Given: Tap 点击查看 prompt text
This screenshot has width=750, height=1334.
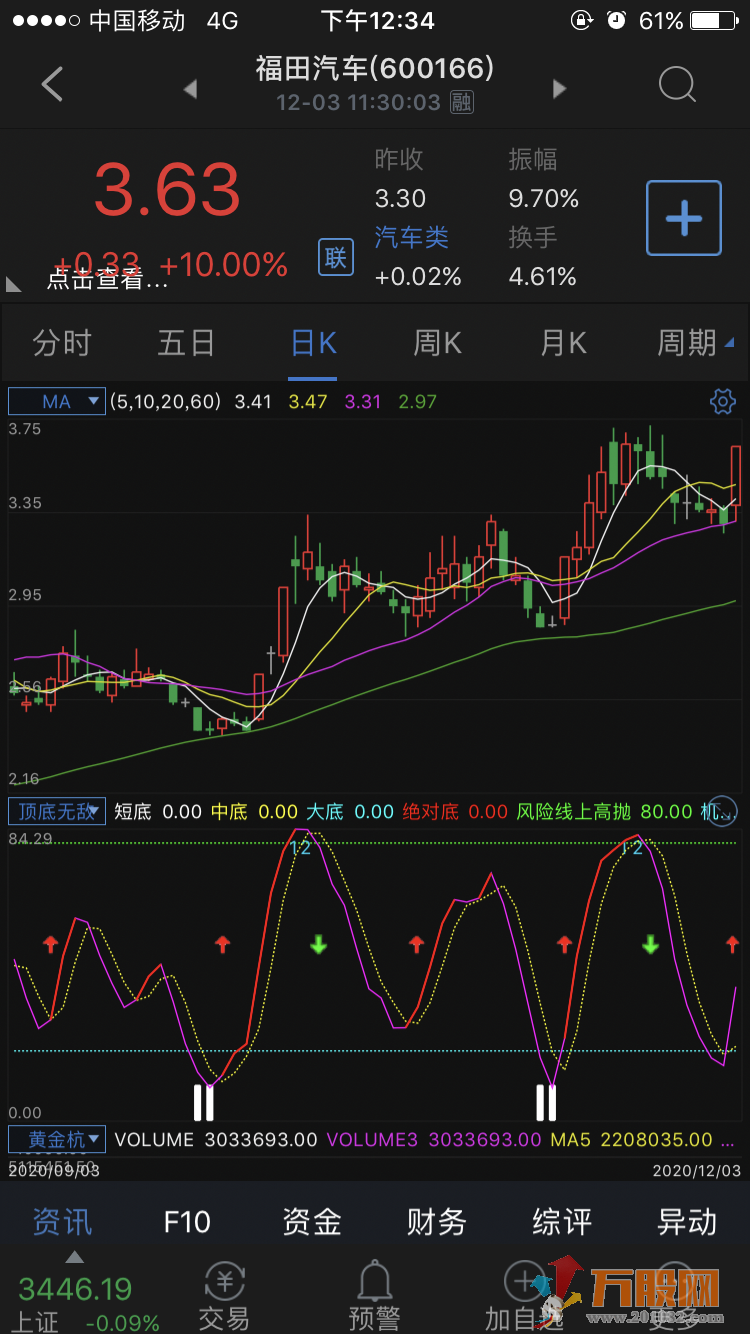Looking at the screenshot, I should tap(107, 280).
